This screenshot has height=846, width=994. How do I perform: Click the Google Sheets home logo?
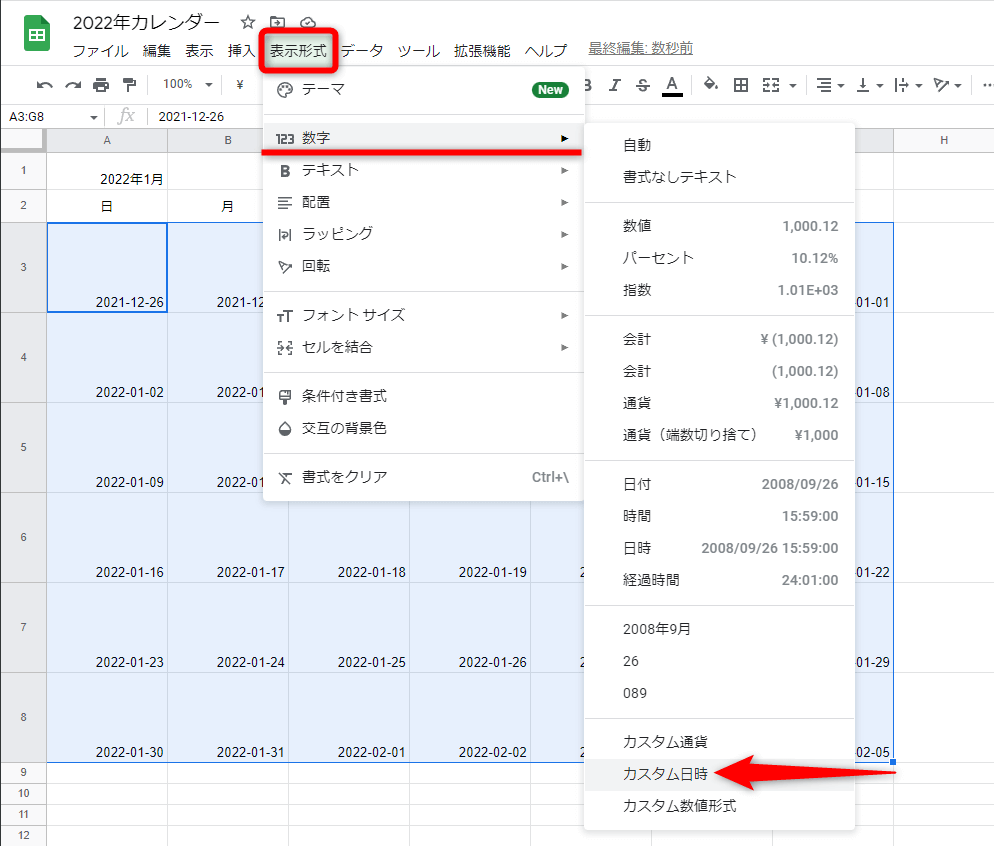tap(37, 35)
